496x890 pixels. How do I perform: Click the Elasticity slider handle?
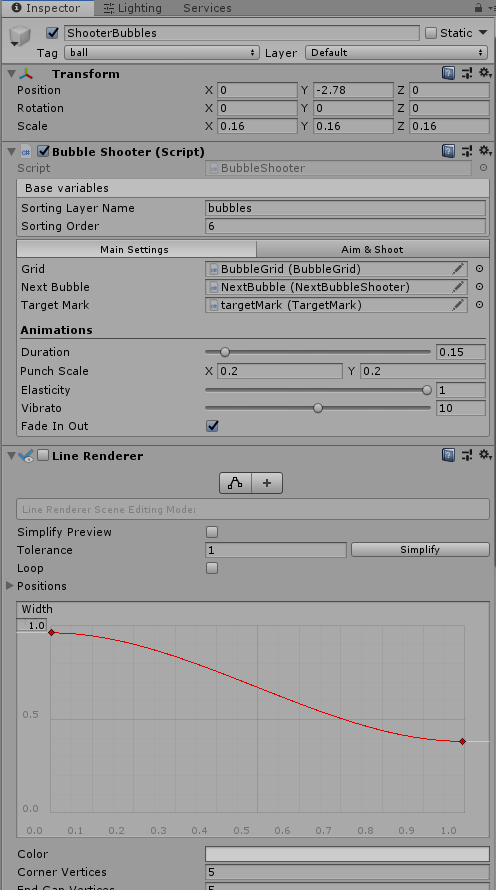click(427, 390)
